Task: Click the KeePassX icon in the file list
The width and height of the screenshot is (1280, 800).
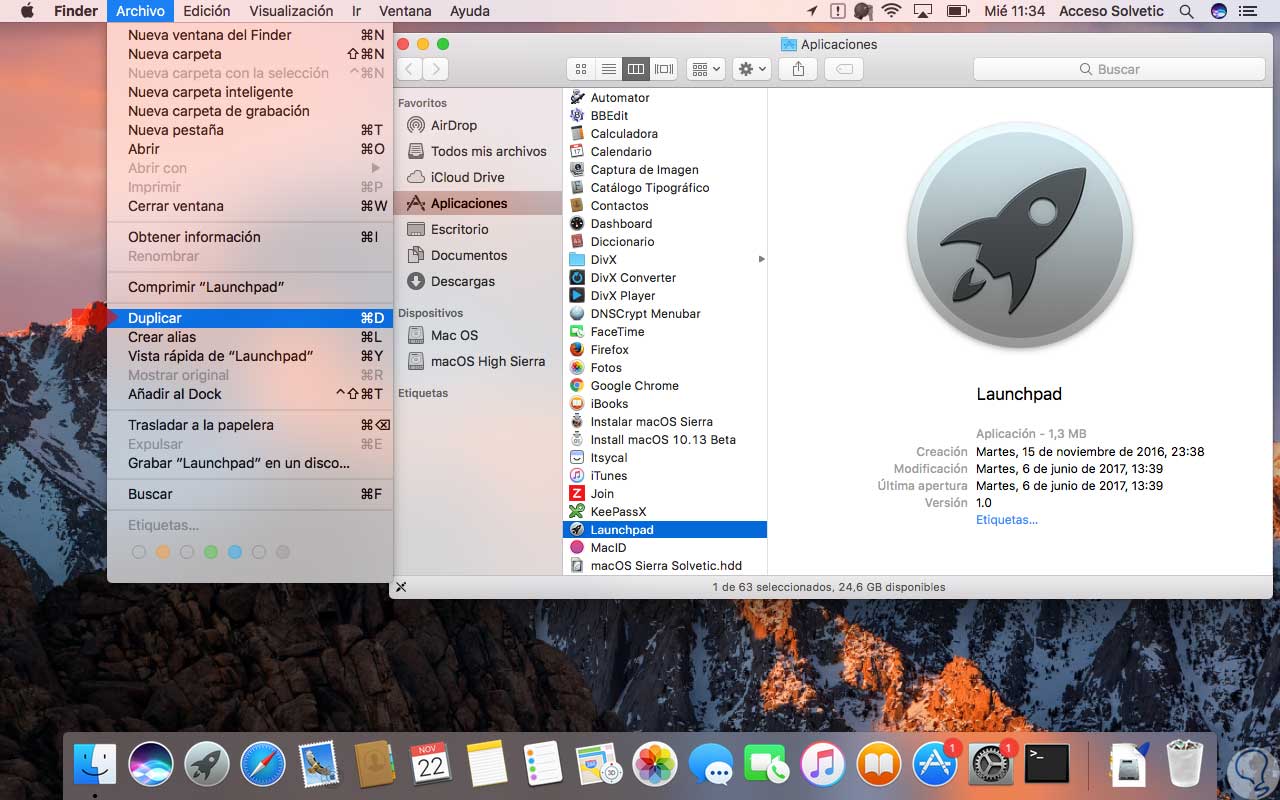Action: (577, 512)
